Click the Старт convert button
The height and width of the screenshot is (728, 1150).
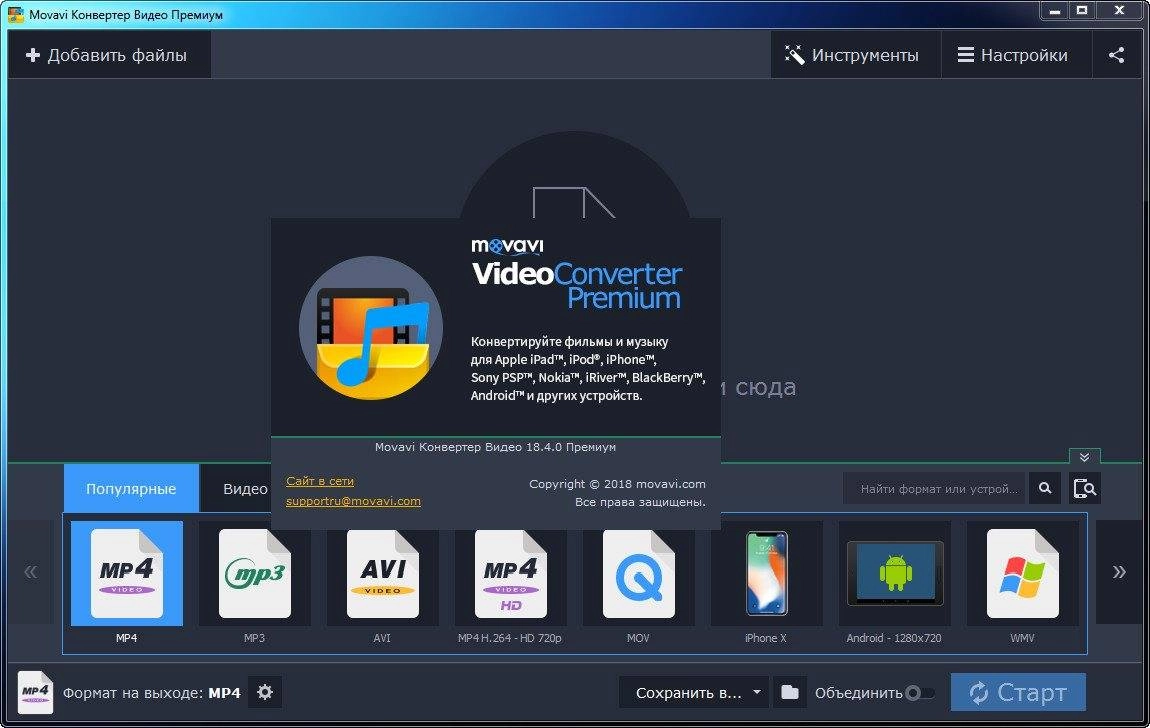pos(1018,692)
